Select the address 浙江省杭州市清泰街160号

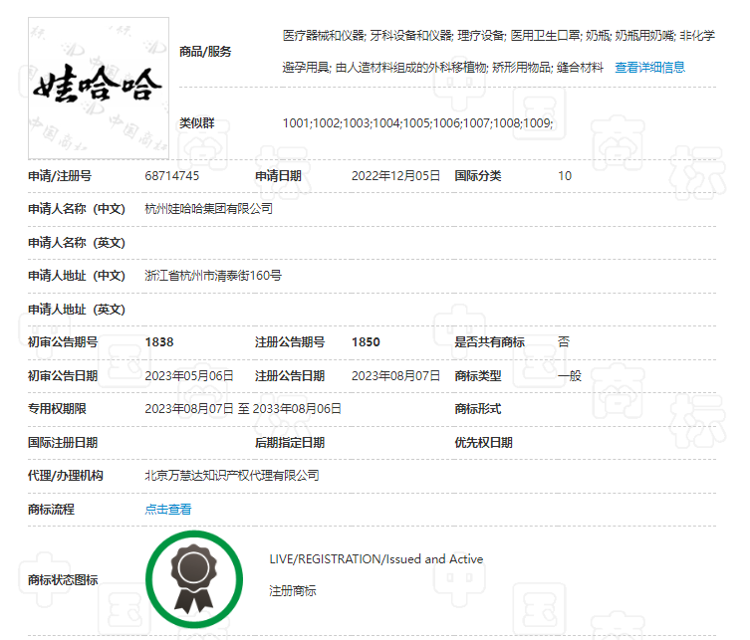click(x=213, y=276)
